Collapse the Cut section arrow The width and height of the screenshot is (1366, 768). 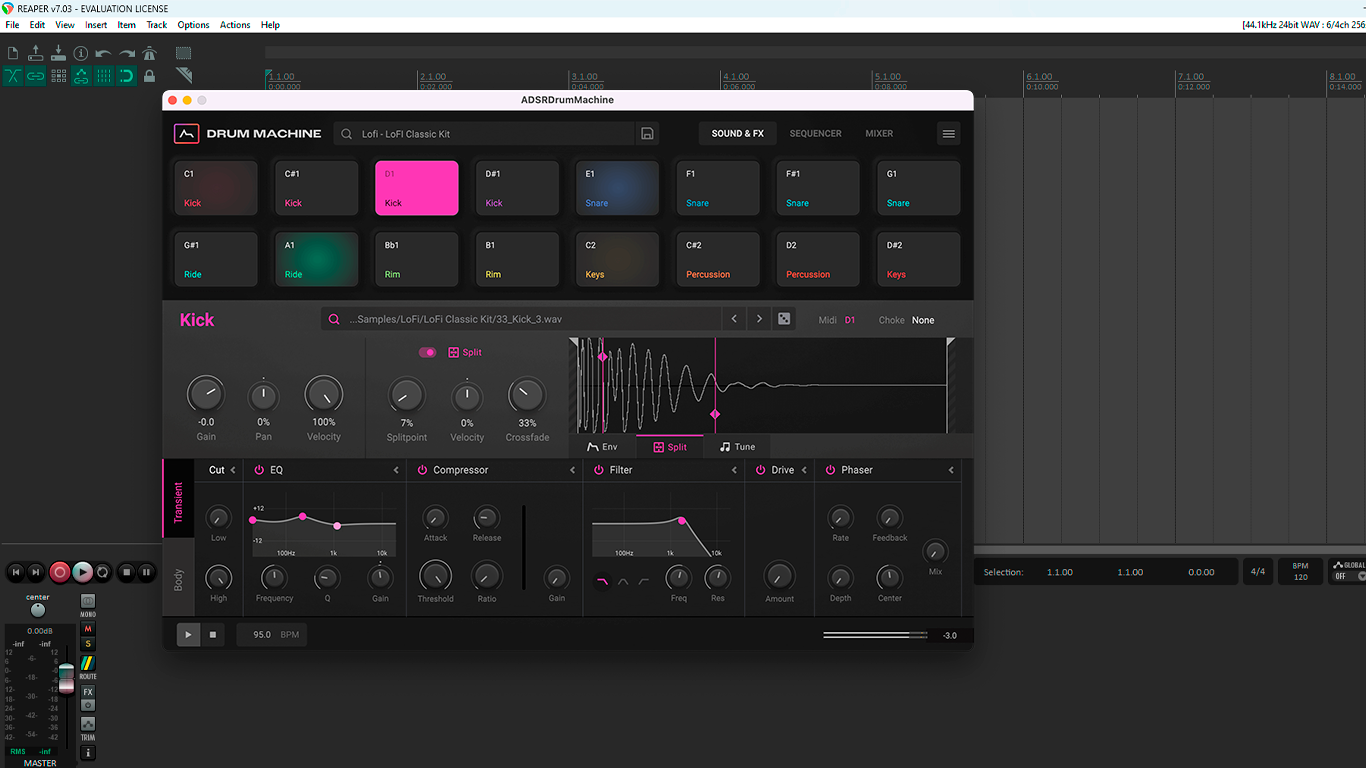tap(233, 470)
